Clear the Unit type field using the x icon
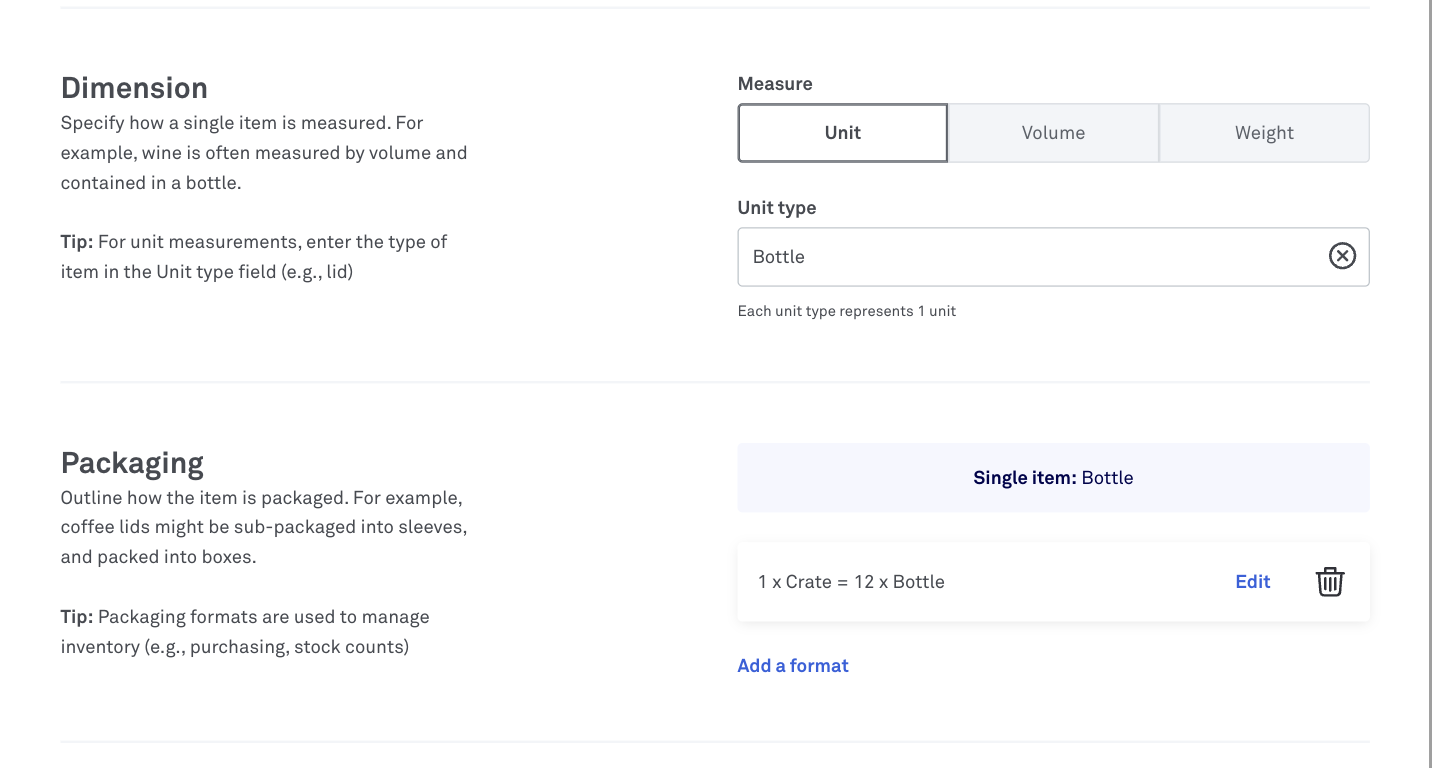The height and width of the screenshot is (768, 1432). [x=1342, y=257]
